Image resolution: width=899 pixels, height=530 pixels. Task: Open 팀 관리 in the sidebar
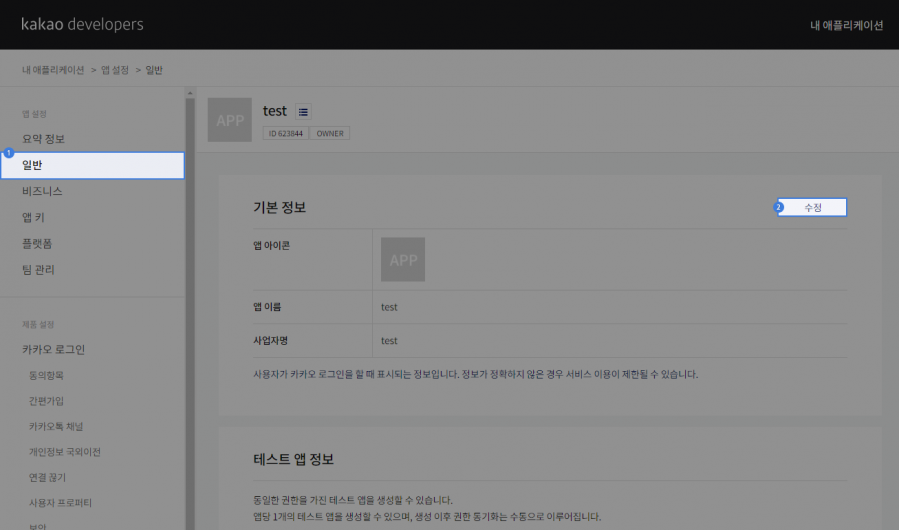pos(38,269)
